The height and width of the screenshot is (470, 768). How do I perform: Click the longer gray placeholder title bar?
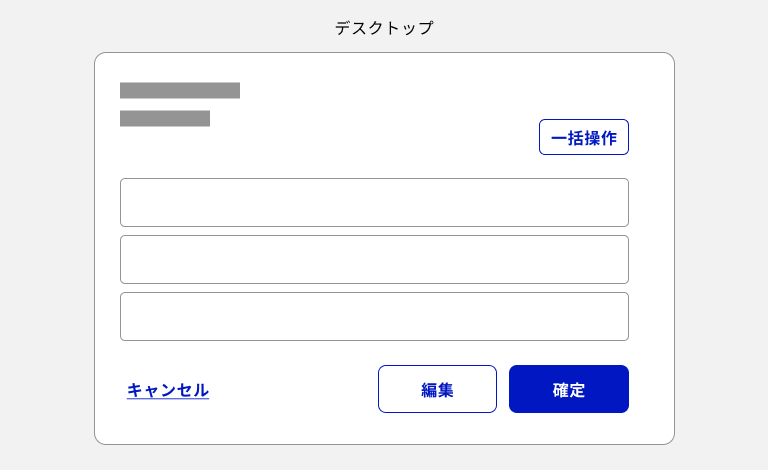(x=180, y=91)
